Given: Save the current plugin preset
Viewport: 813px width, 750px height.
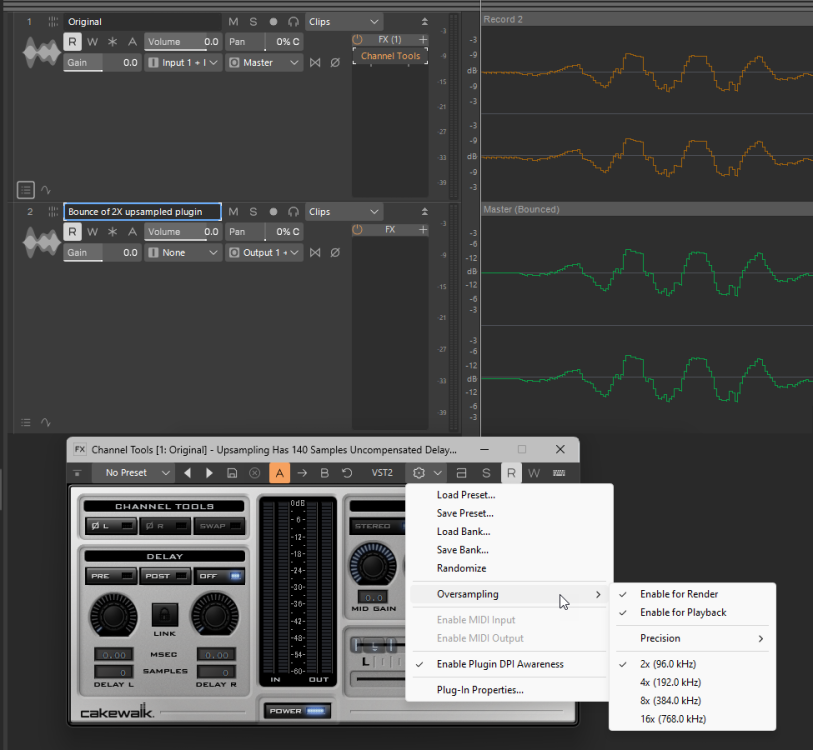Looking at the screenshot, I should point(232,473).
